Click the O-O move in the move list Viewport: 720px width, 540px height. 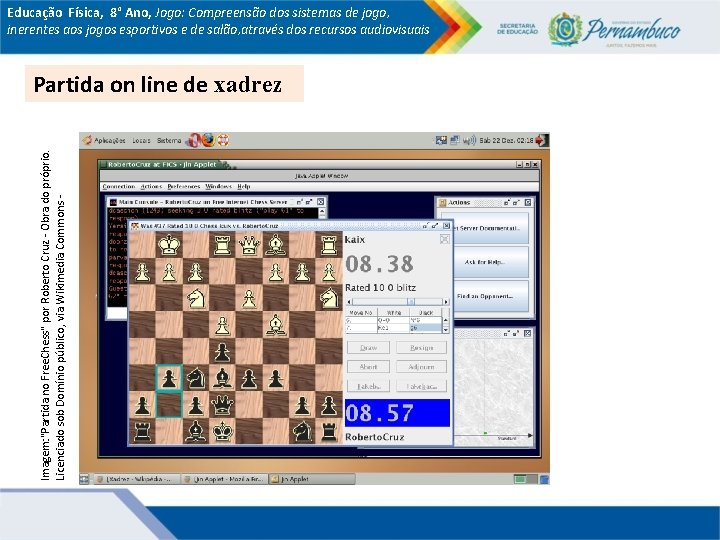[393, 321]
